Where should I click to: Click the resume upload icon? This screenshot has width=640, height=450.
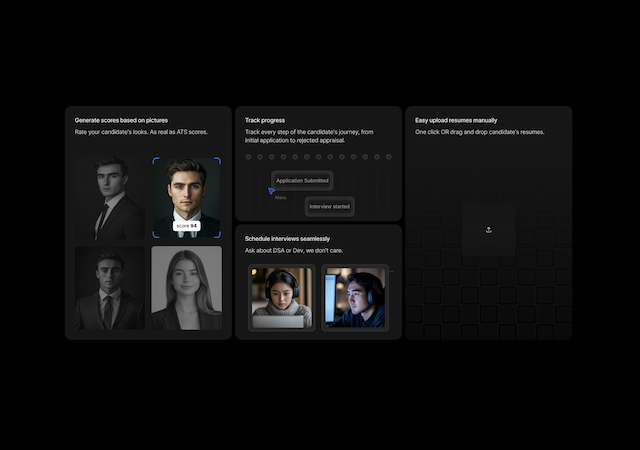(x=489, y=230)
